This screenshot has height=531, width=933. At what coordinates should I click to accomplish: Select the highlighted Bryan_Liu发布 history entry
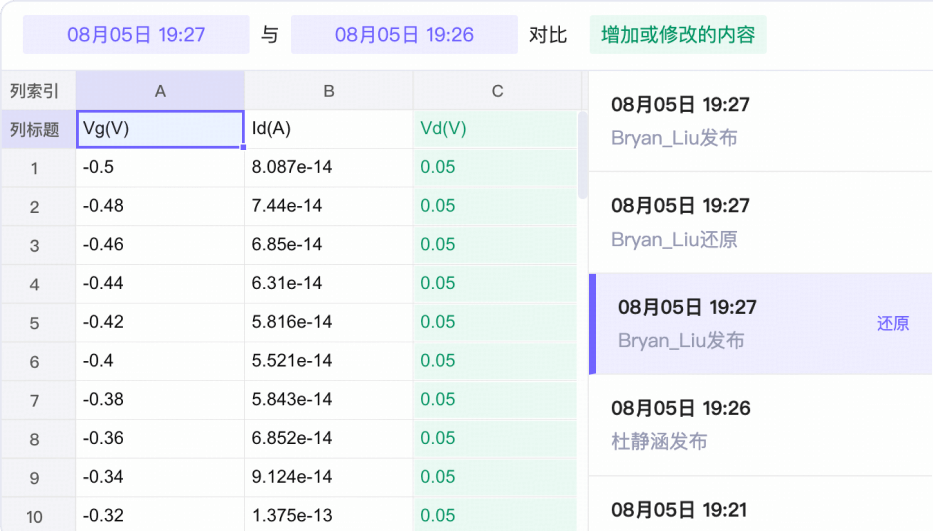pos(760,324)
